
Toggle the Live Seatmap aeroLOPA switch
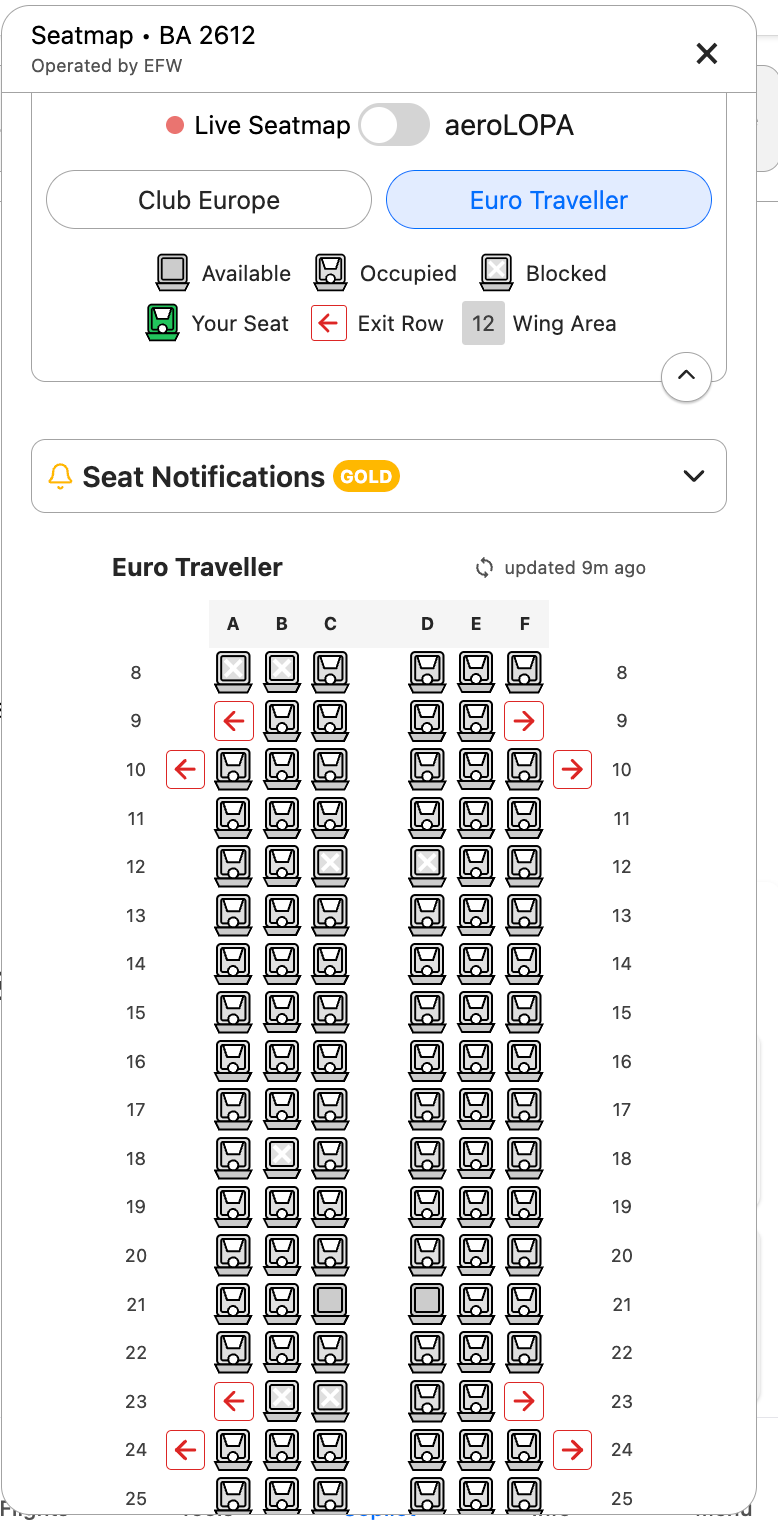pyautogui.click(x=393, y=124)
